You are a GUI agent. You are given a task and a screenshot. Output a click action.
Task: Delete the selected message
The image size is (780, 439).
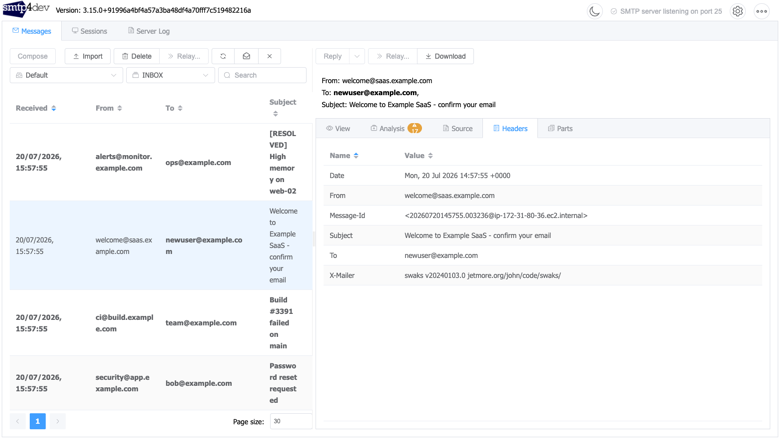pyautogui.click(x=136, y=56)
